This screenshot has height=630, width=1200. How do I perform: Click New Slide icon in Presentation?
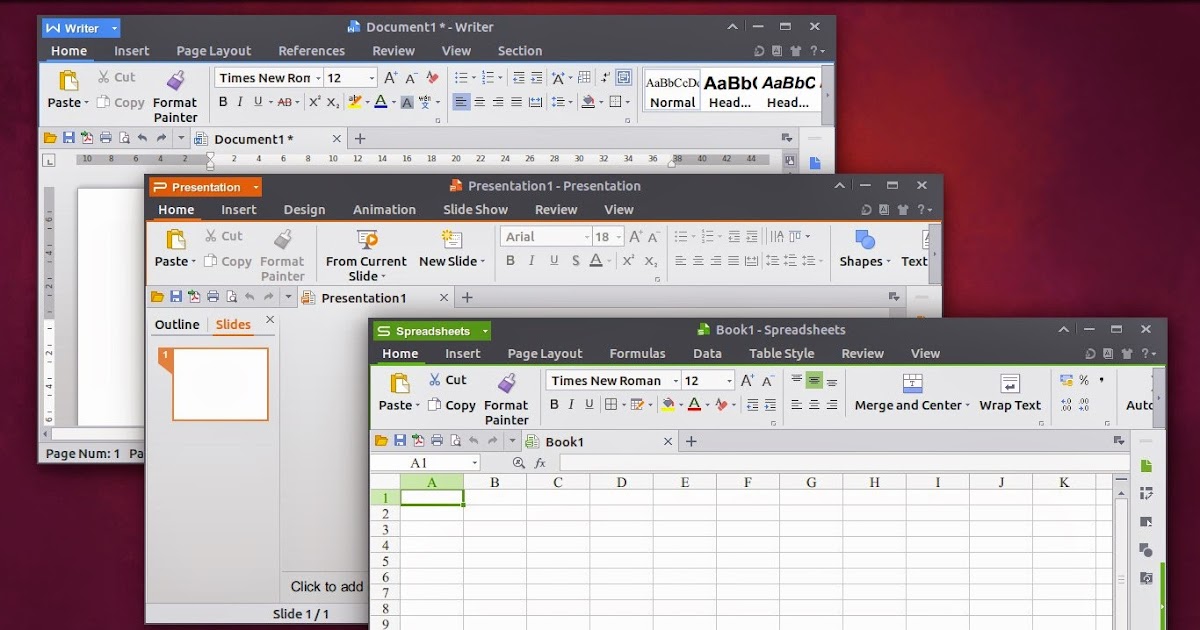pos(452,239)
